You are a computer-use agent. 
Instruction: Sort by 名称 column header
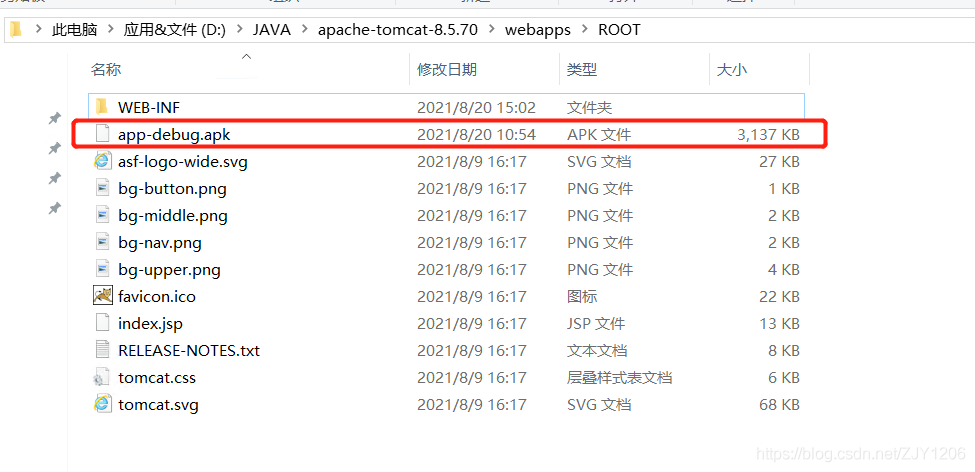point(106,70)
